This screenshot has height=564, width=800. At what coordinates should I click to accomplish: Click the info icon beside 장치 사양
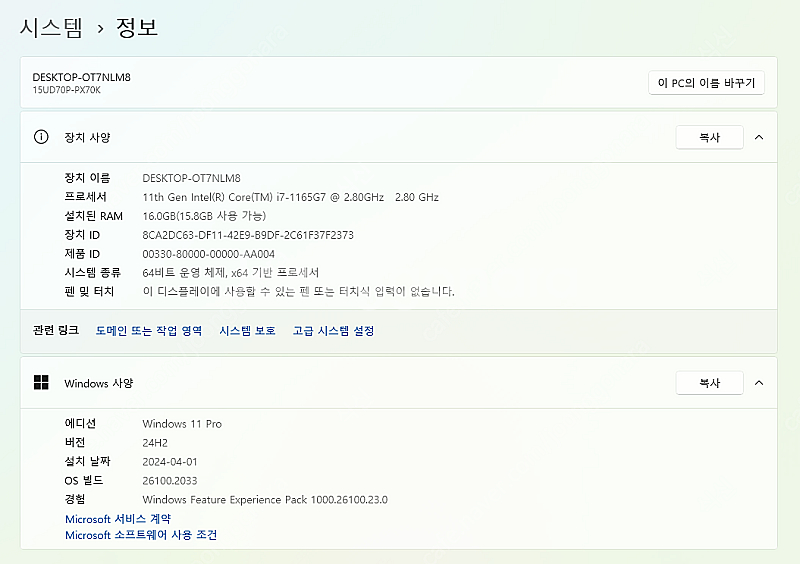point(41,137)
